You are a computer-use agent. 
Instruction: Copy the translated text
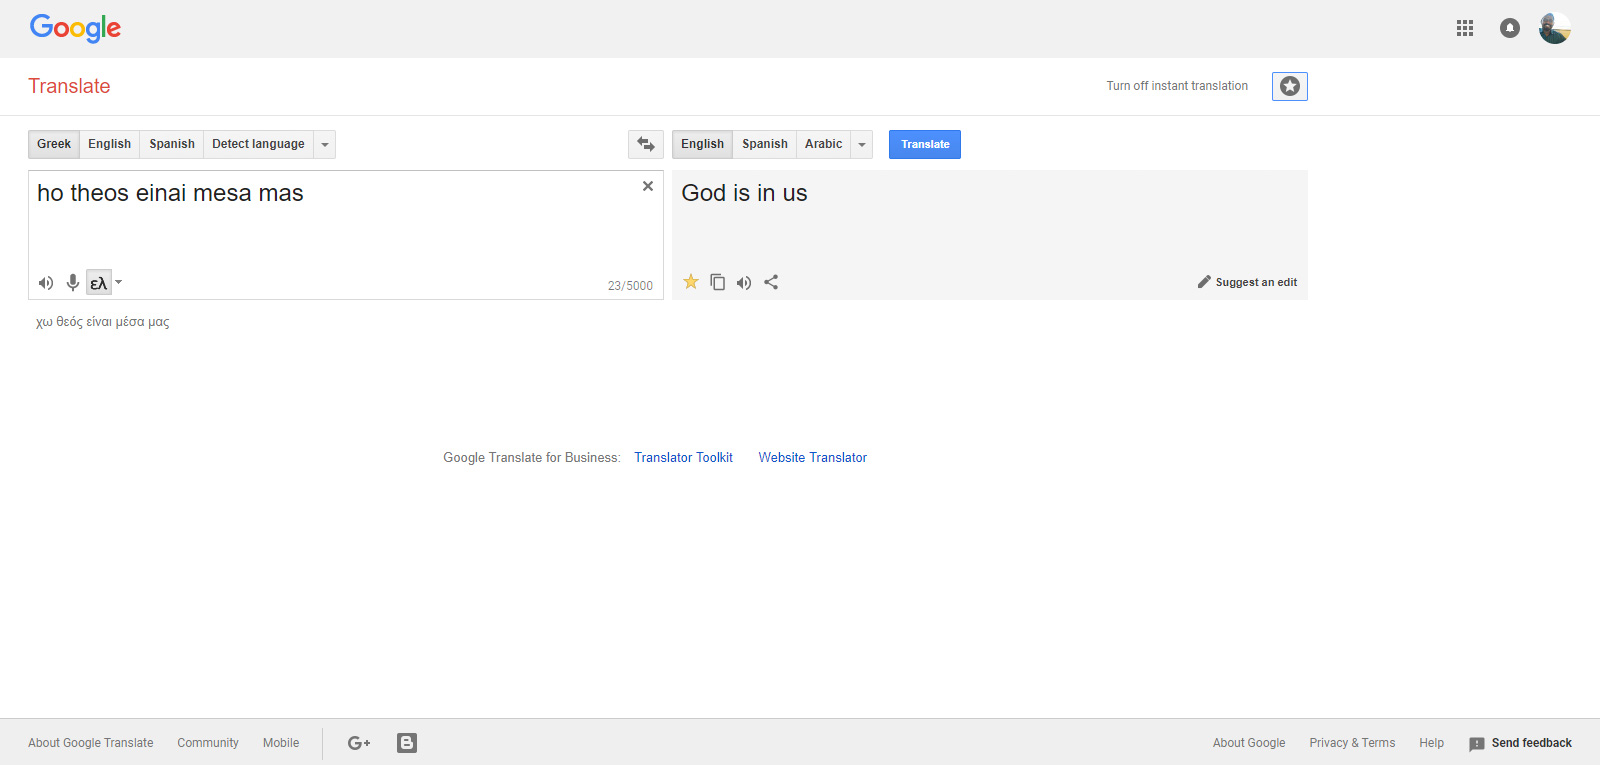coord(717,282)
